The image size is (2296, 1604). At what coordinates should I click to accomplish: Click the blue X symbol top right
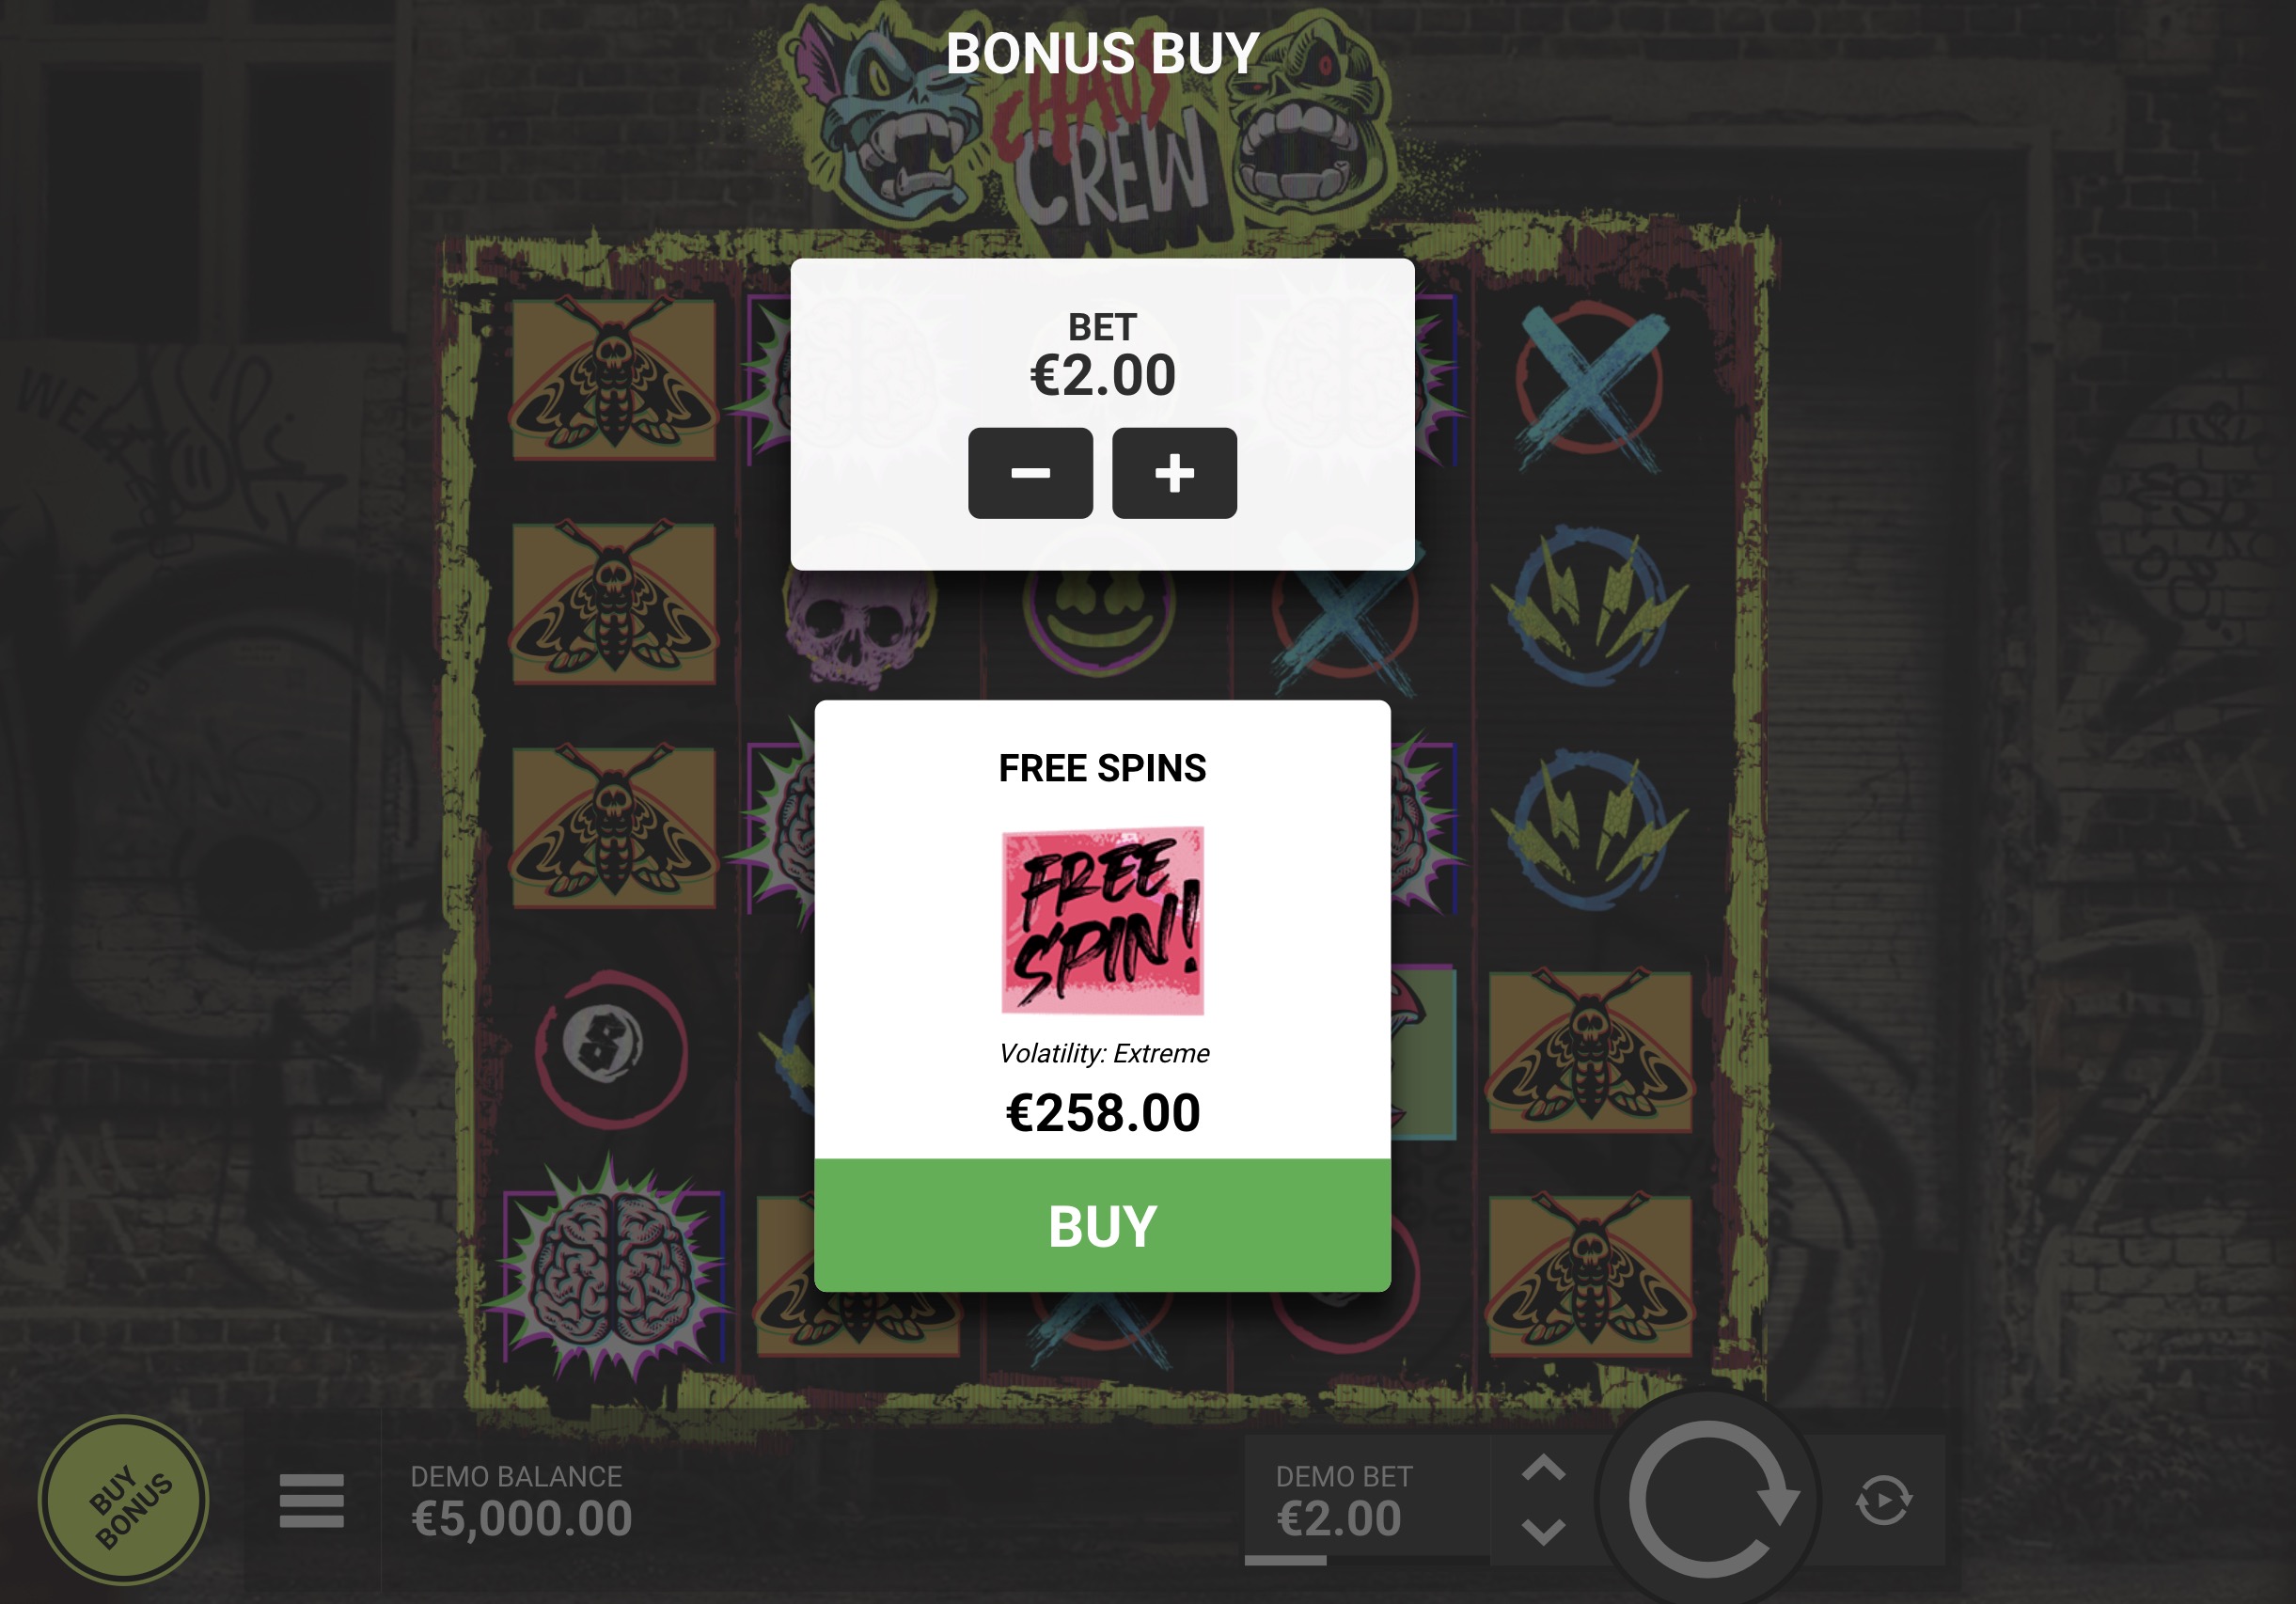[x=1591, y=385]
